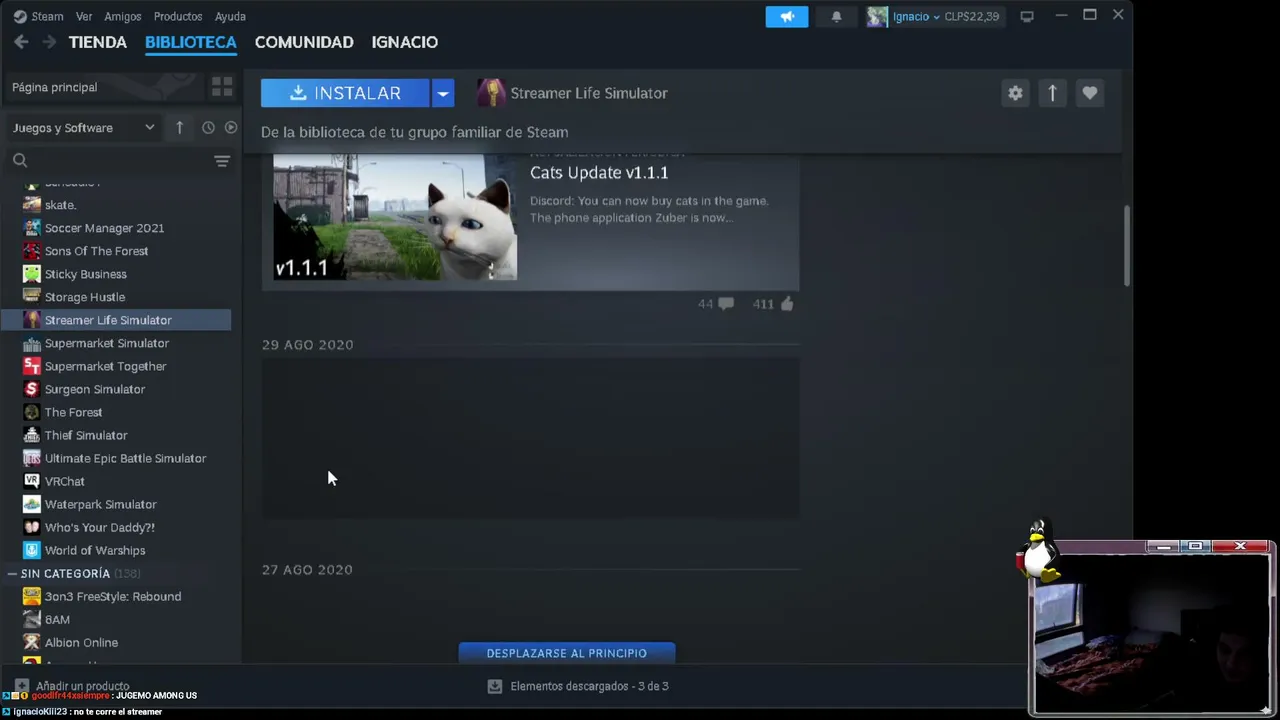This screenshot has height=720, width=1280.
Task: Click the Waterpark Simulator game icon
Action: click(x=32, y=504)
